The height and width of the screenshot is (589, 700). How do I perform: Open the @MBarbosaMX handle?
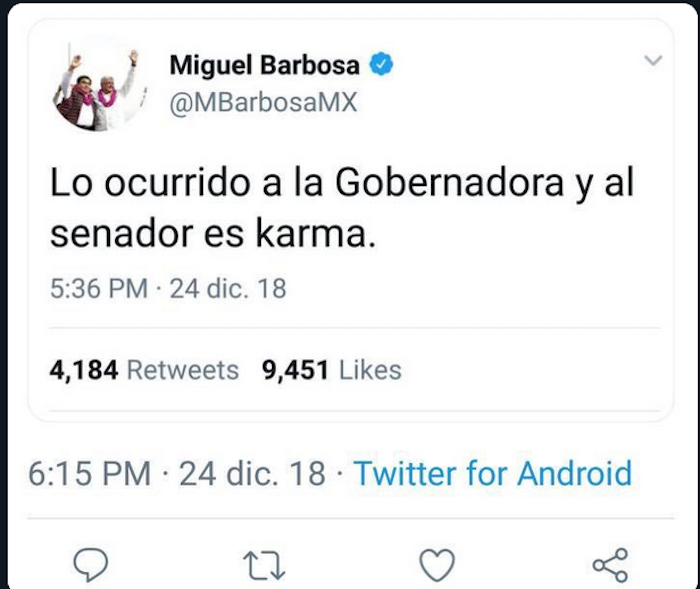[263, 103]
